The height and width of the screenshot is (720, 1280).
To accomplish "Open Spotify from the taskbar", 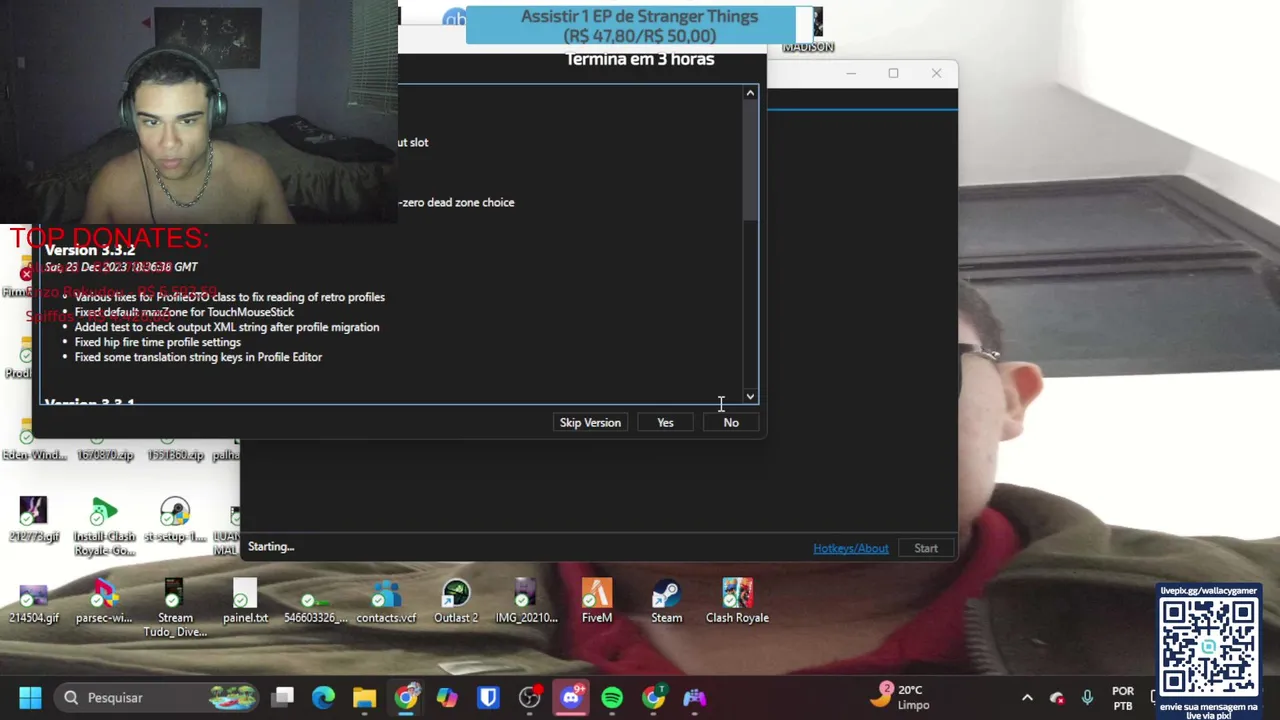I will tap(612, 697).
